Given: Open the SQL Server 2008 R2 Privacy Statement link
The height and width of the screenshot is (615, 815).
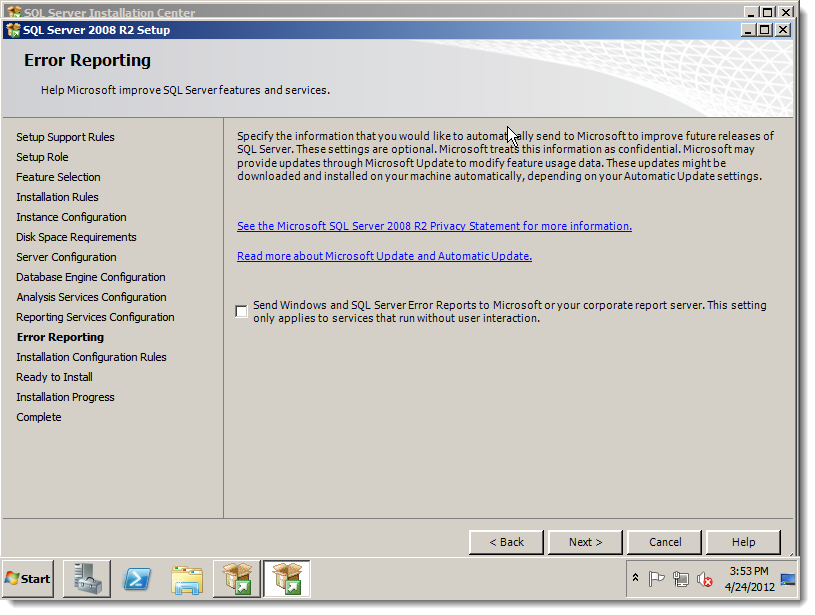Looking at the screenshot, I should tap(435, 226).
